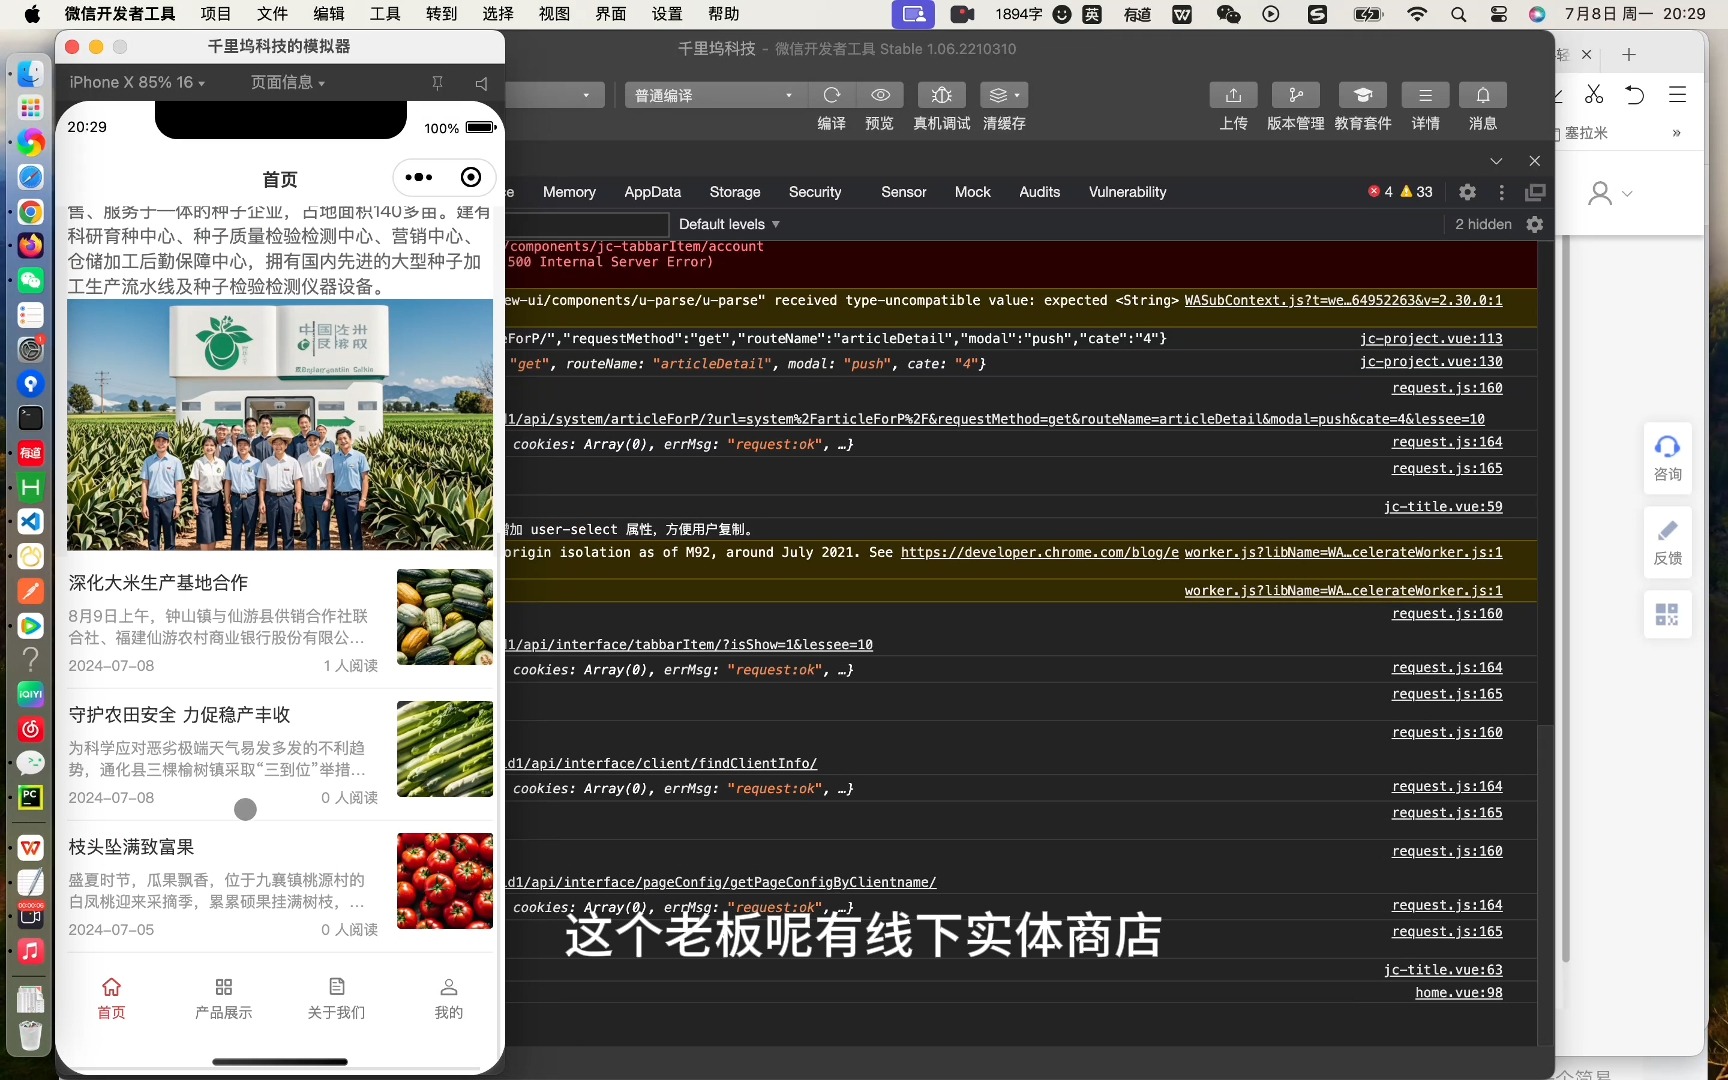Open the 教育套件 education kit
Viewport: 1728px width, 1080px height.
(1362, 95)
